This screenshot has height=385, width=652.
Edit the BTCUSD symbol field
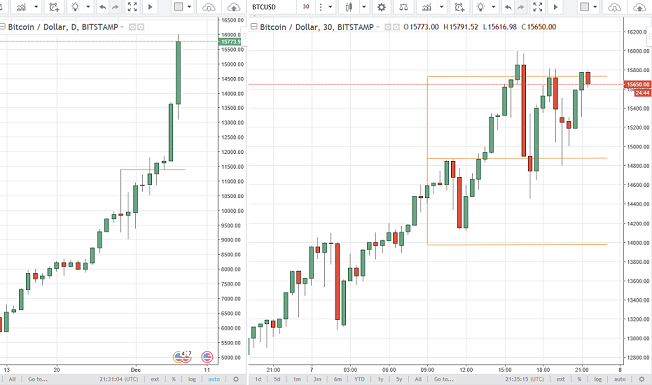click(x=272, y=7)
